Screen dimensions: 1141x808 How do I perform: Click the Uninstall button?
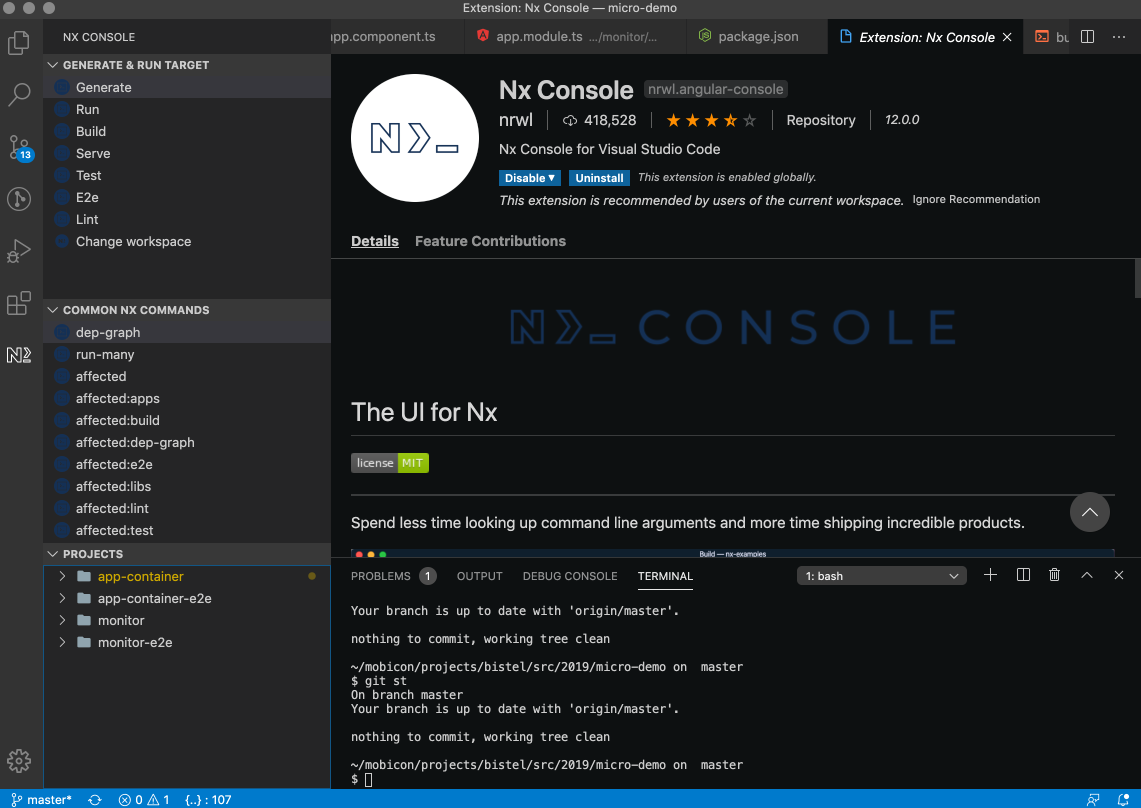(x=599, y=178)
